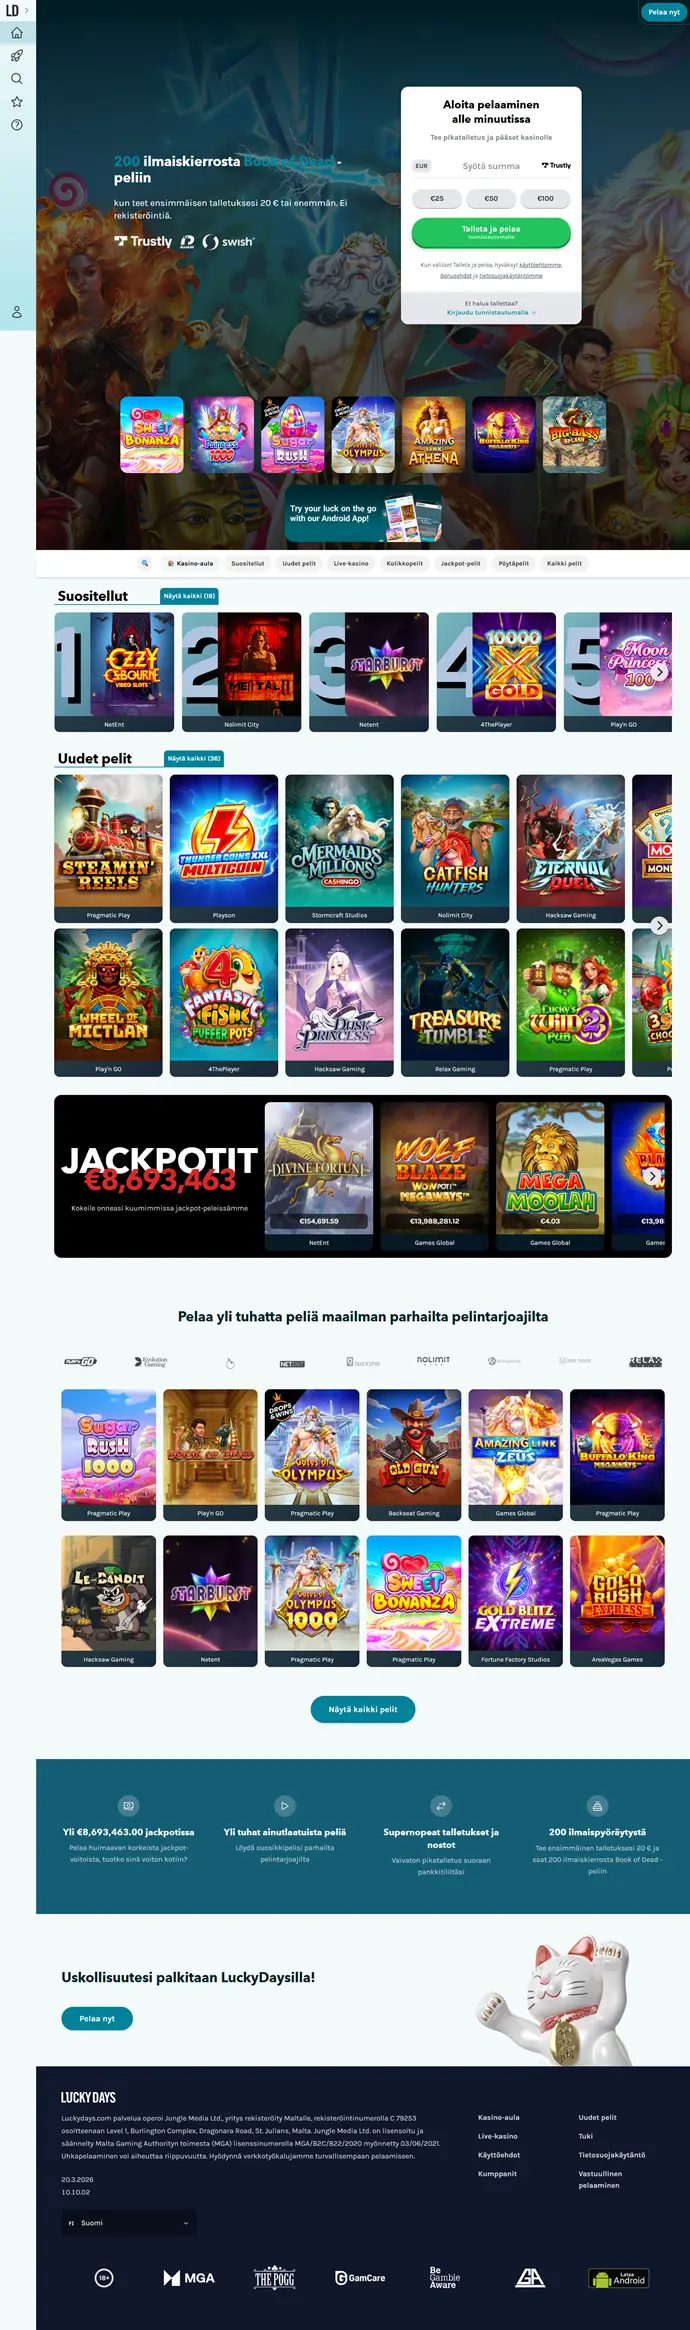The height and width of the screenshot is (2330, 690).
Task: Choose the €25 deposit option
Action: point(437,198)
